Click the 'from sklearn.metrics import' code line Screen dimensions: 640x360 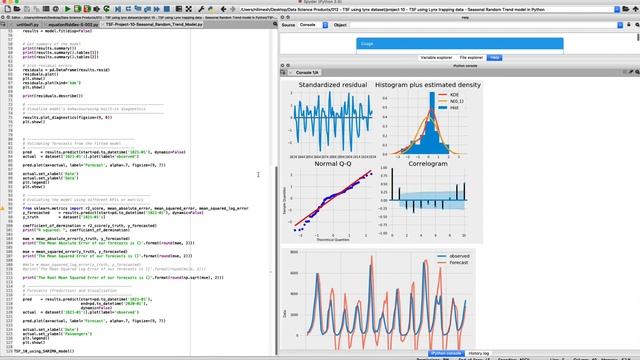(x=136, y=208)
